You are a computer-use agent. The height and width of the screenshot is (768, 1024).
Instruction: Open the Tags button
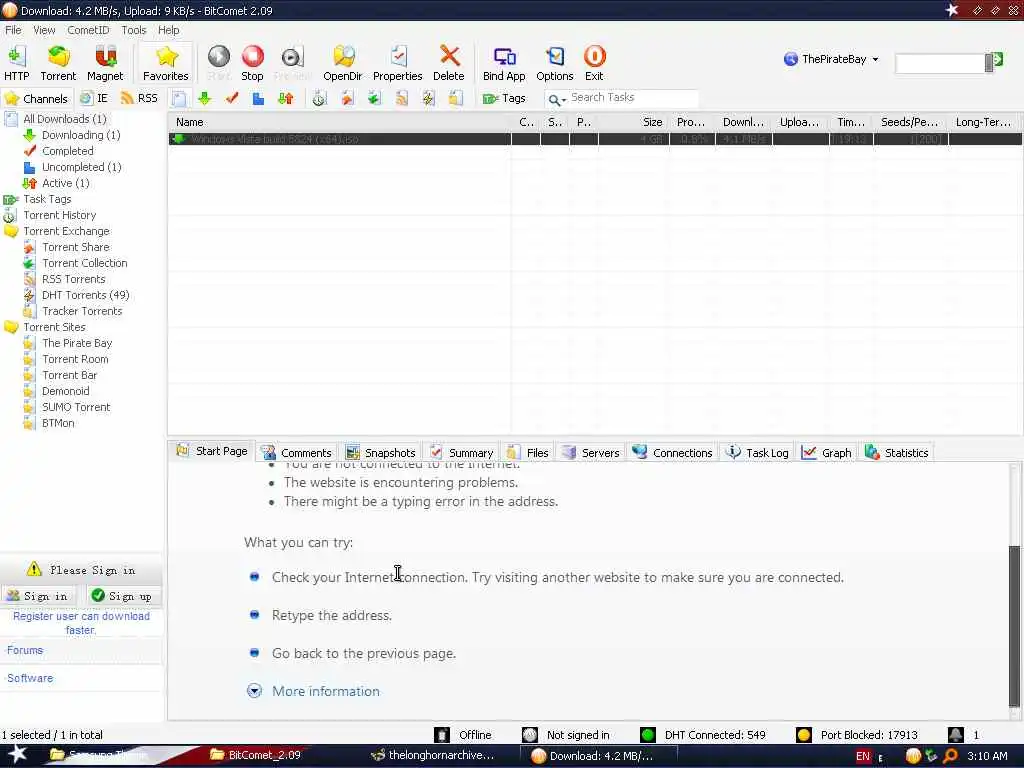(504, 99)
